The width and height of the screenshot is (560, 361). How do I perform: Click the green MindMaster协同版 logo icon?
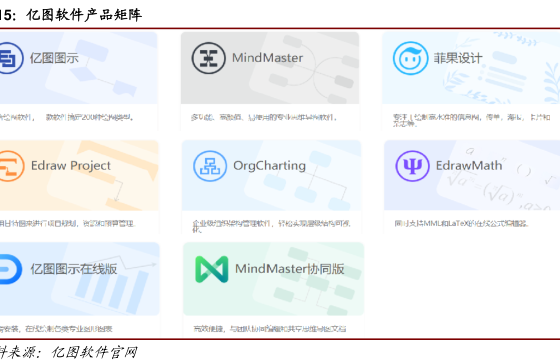tap(212, 269)
